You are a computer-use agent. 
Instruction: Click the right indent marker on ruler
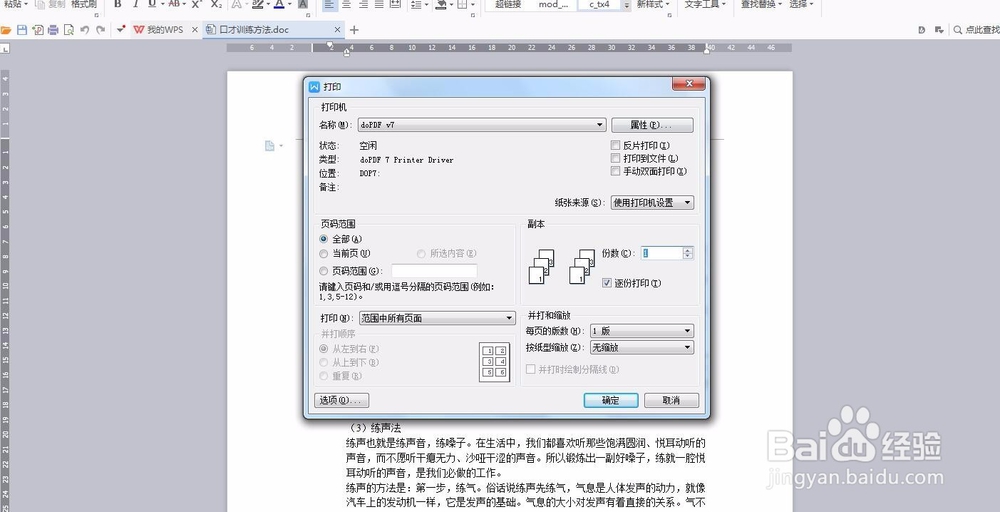pyautogui.click(x=707, y=49)
